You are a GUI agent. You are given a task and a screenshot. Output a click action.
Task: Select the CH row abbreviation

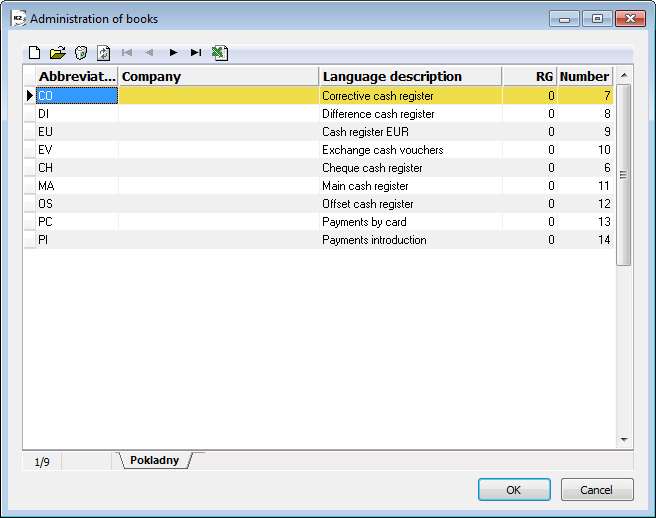[x=77, y=168]
